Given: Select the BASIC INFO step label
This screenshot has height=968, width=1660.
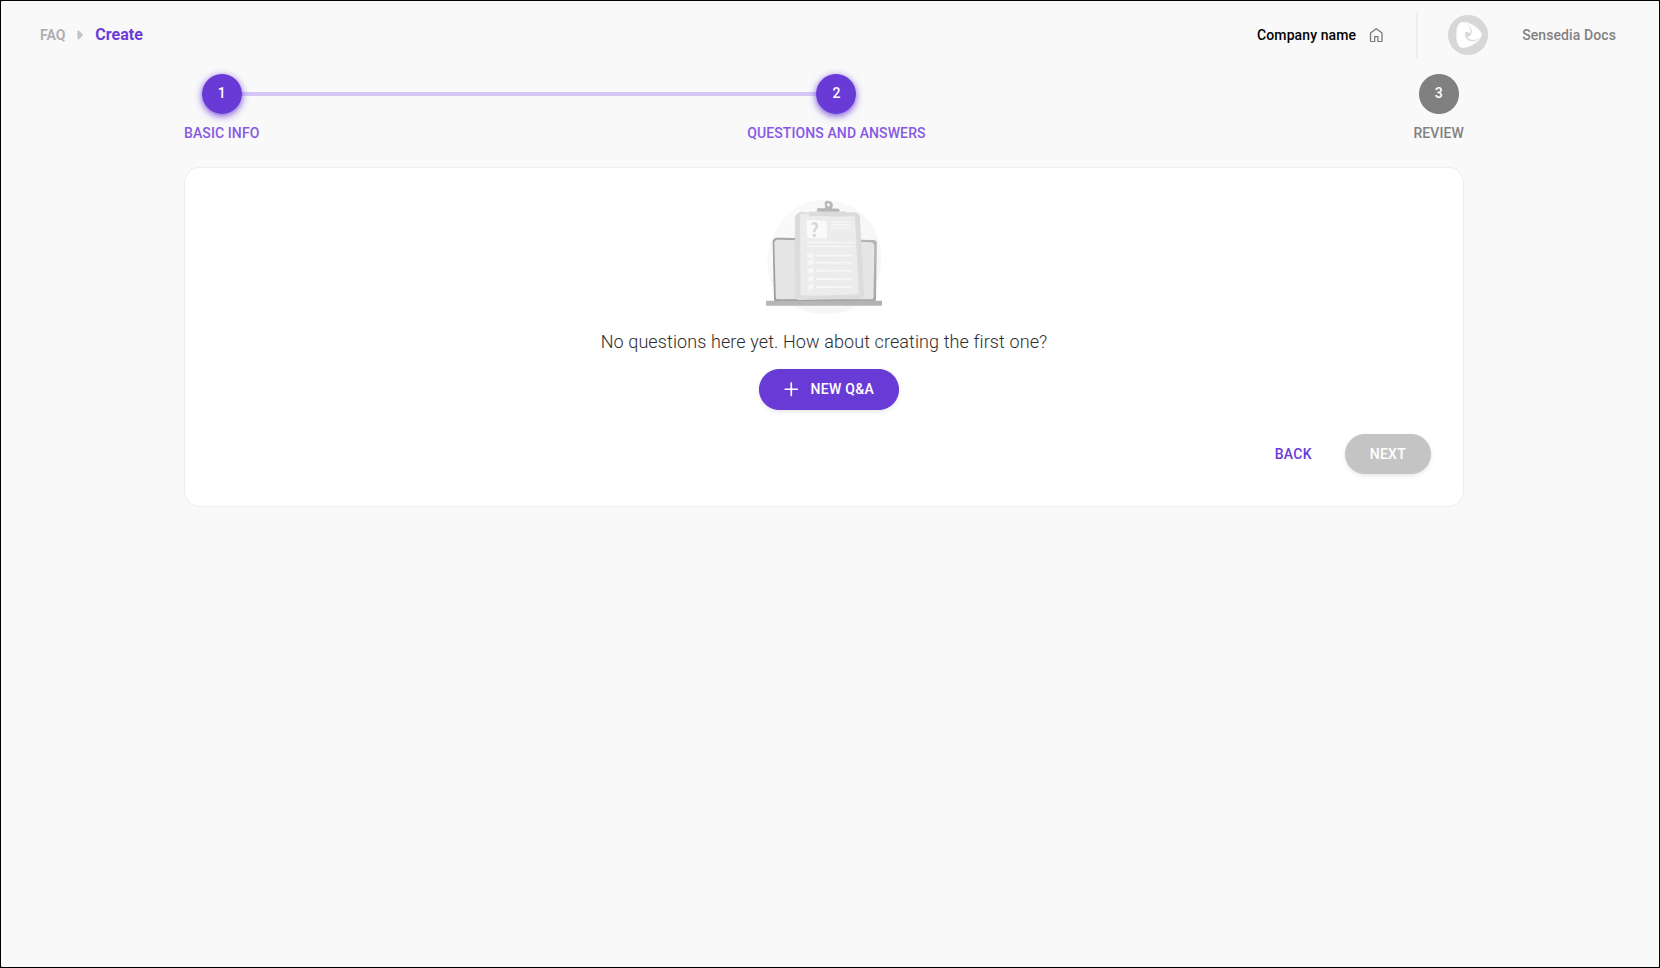Looking at the screenshot, I should pos(221,132).
